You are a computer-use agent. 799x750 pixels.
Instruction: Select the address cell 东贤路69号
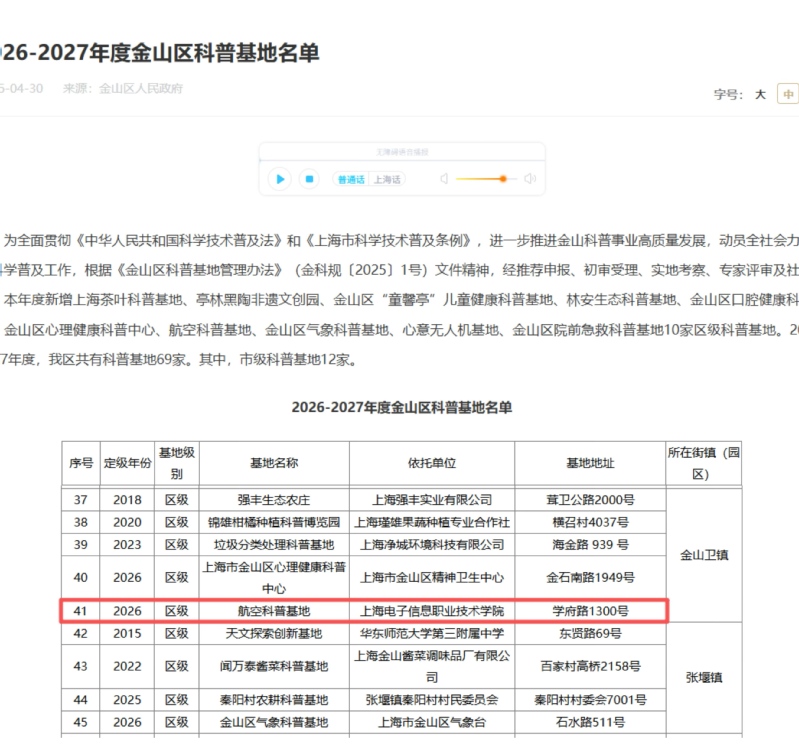point(590,633)
